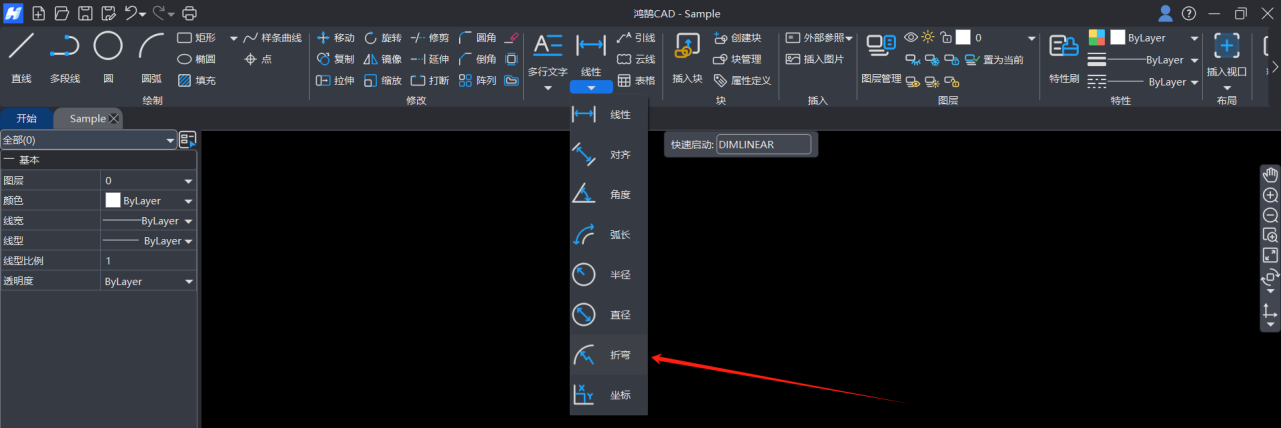This screenshot has width=1281, height=428.
Task: Open the 线型 linetype dropdown in properties panel
Action: click(188, 241)
